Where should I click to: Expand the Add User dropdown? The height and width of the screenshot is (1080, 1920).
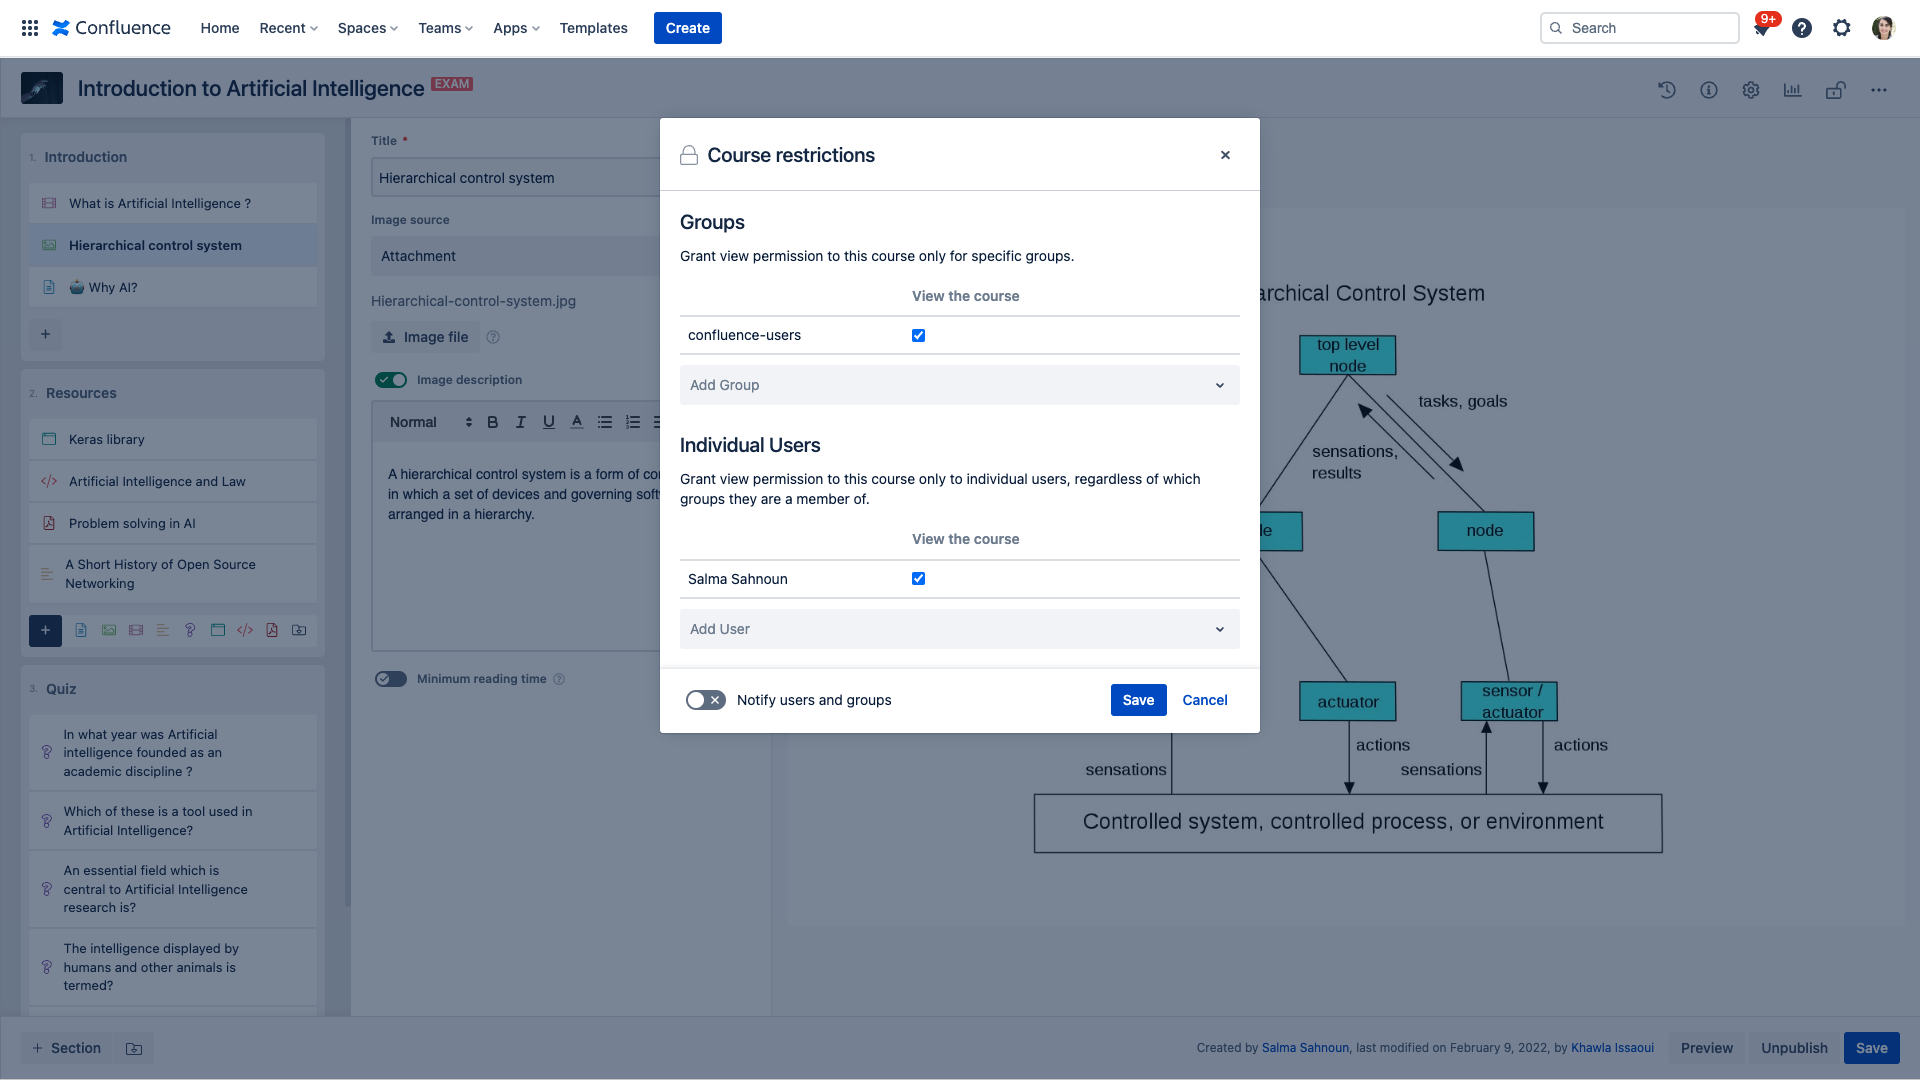point(959,629)
